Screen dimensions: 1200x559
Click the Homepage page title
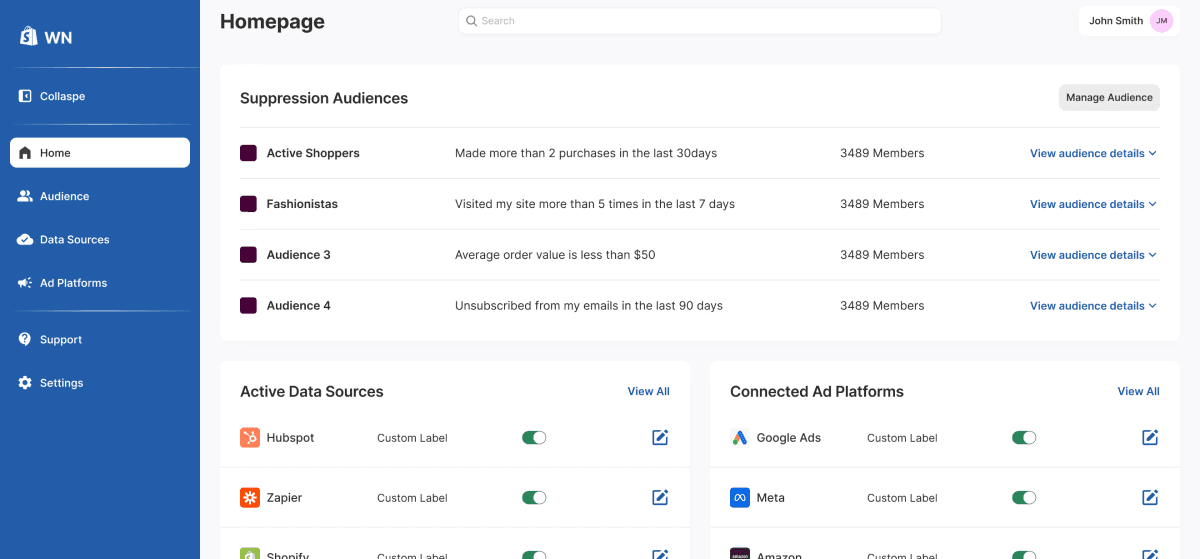272,21
